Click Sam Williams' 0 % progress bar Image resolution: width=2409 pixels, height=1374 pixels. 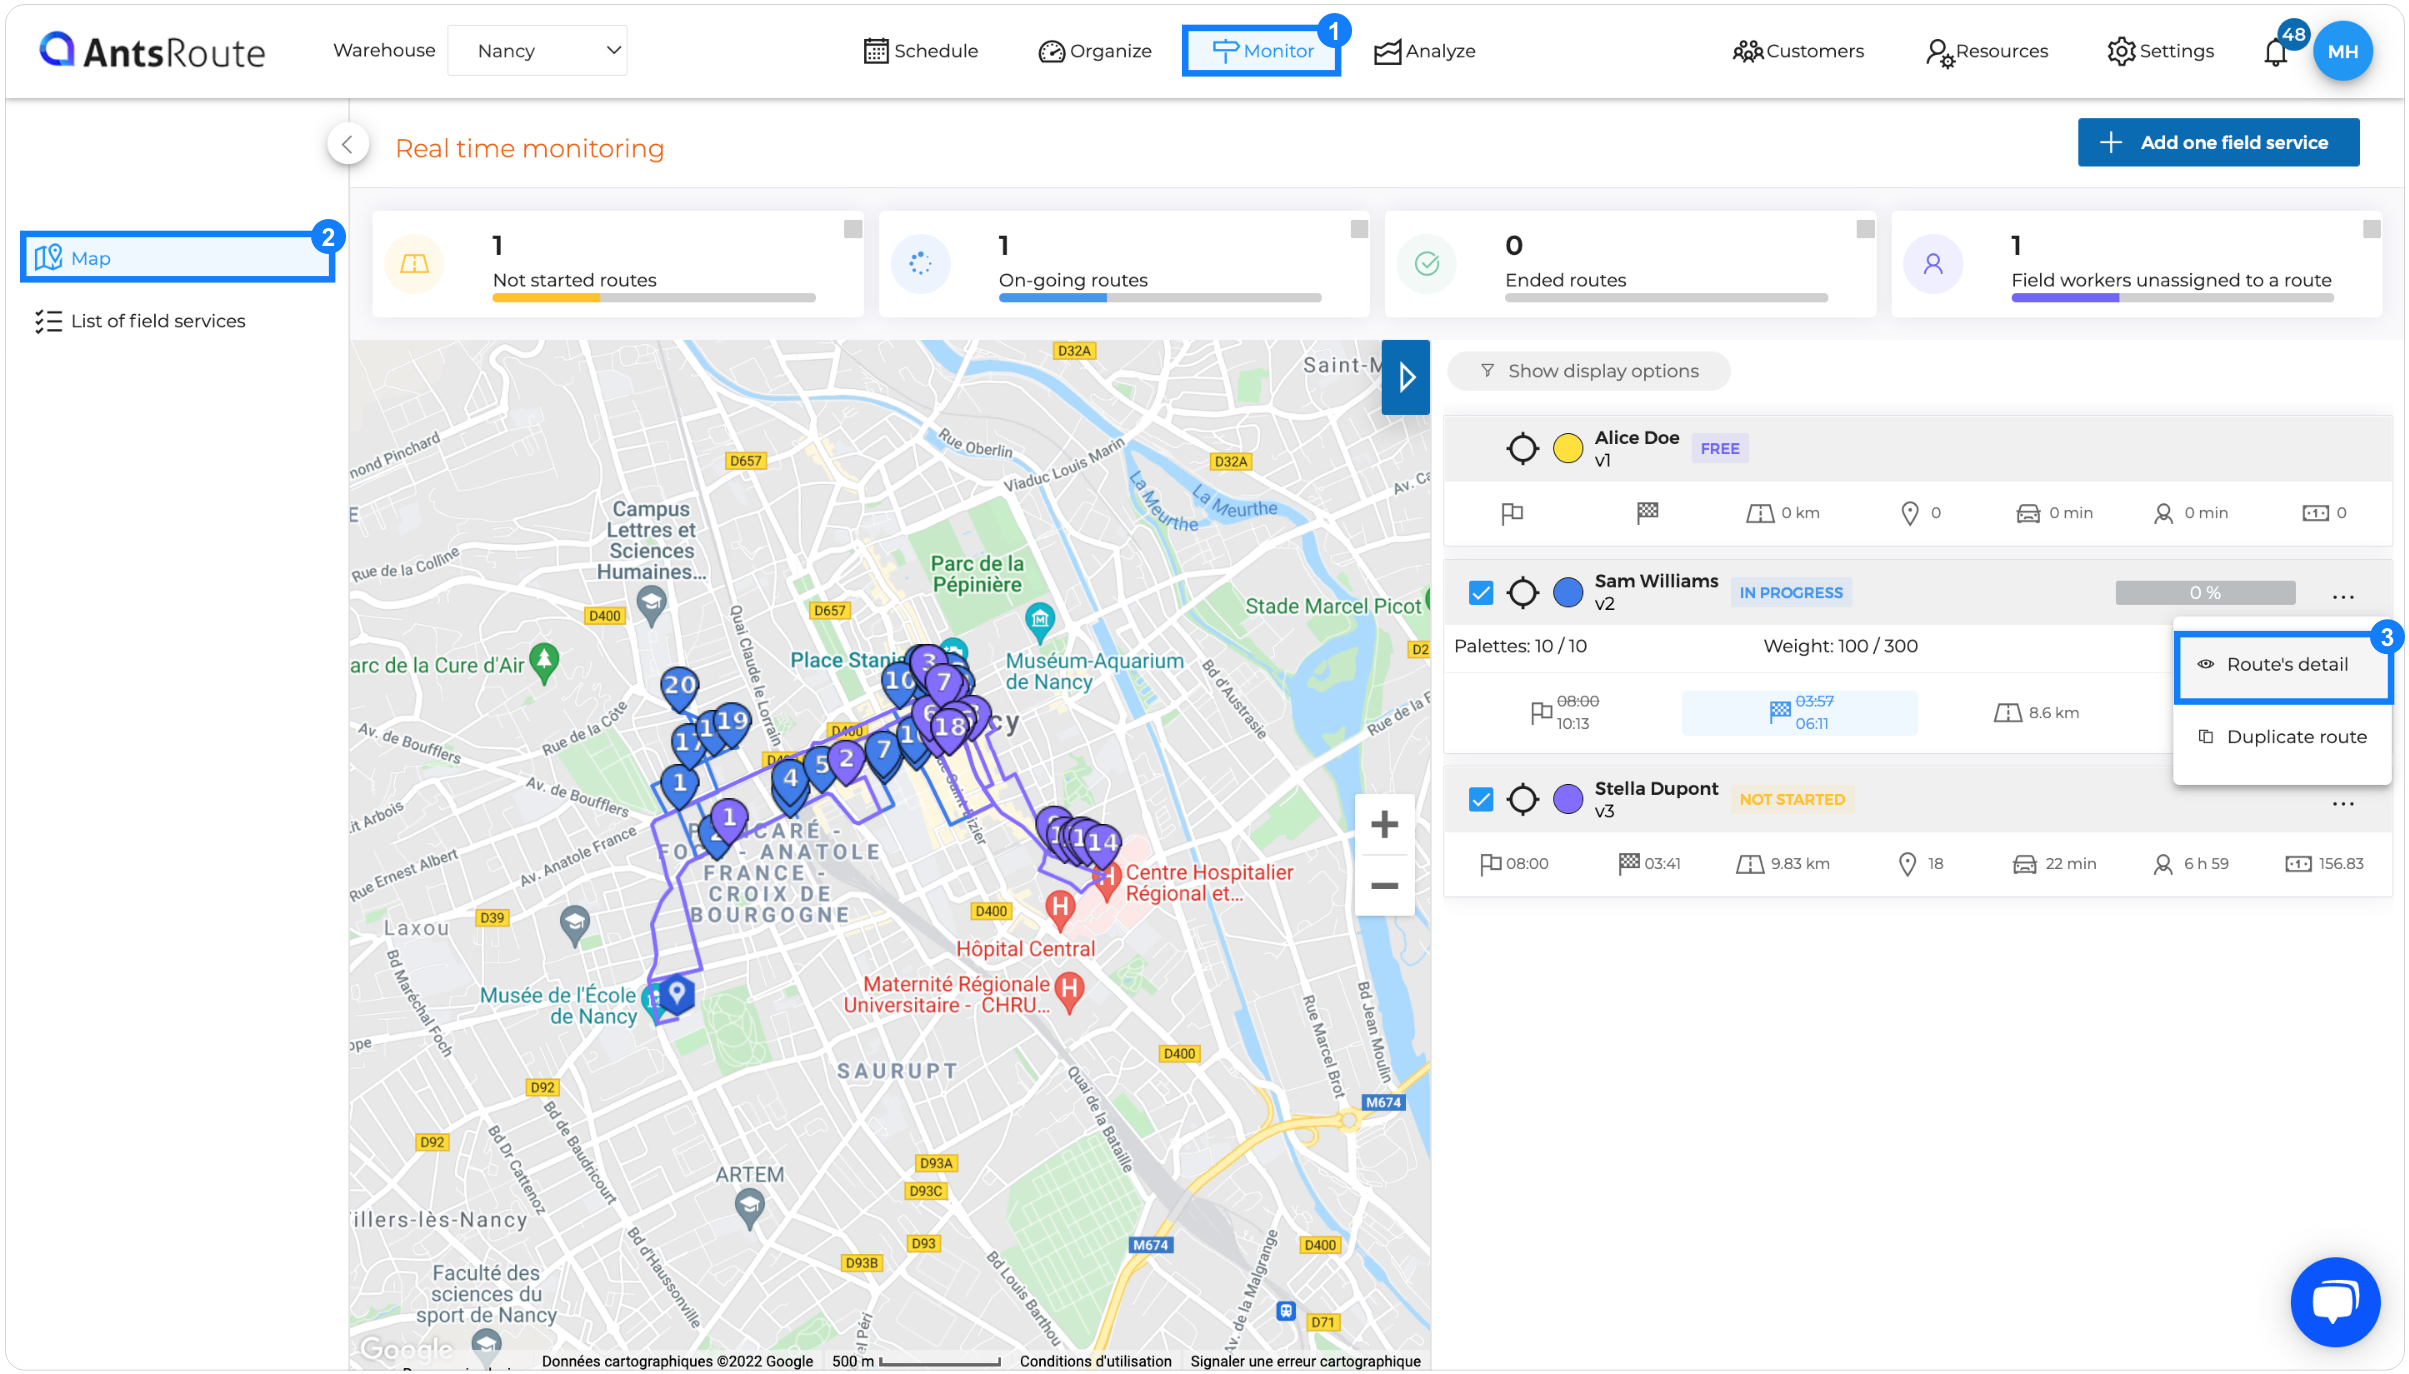click(x=2204, y=593)
